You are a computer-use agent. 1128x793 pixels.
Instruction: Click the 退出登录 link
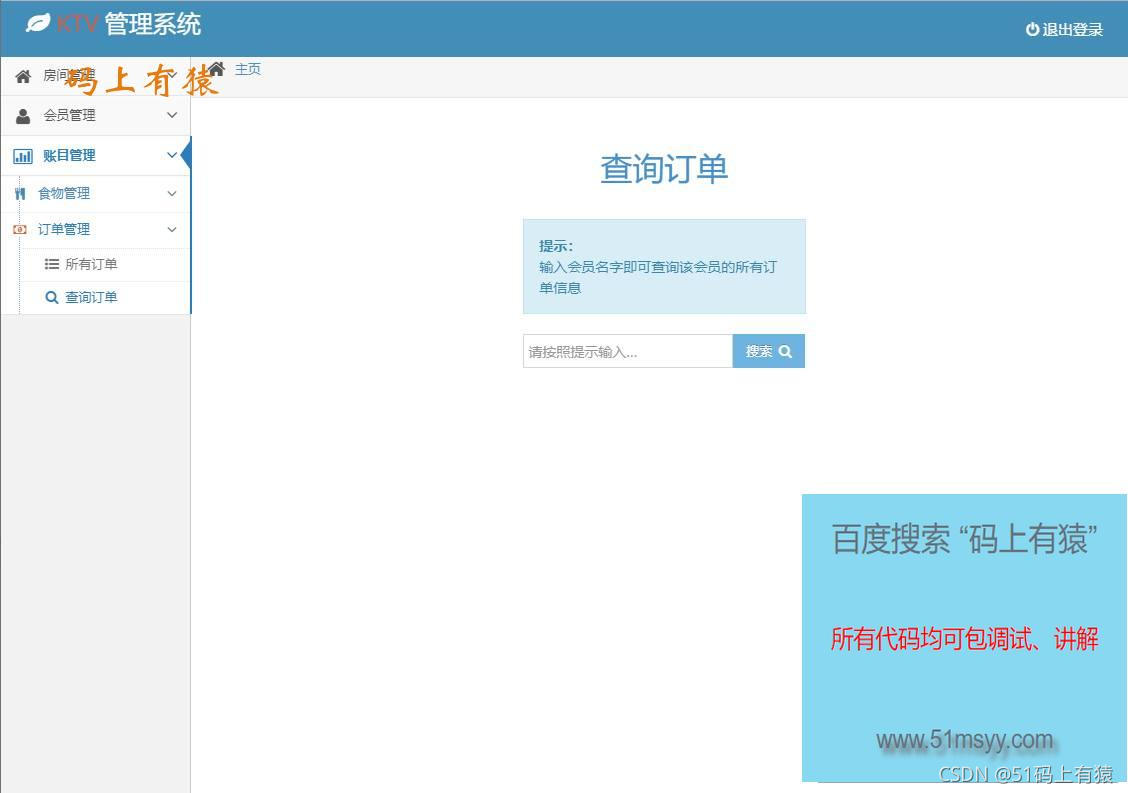(1064, 30)
